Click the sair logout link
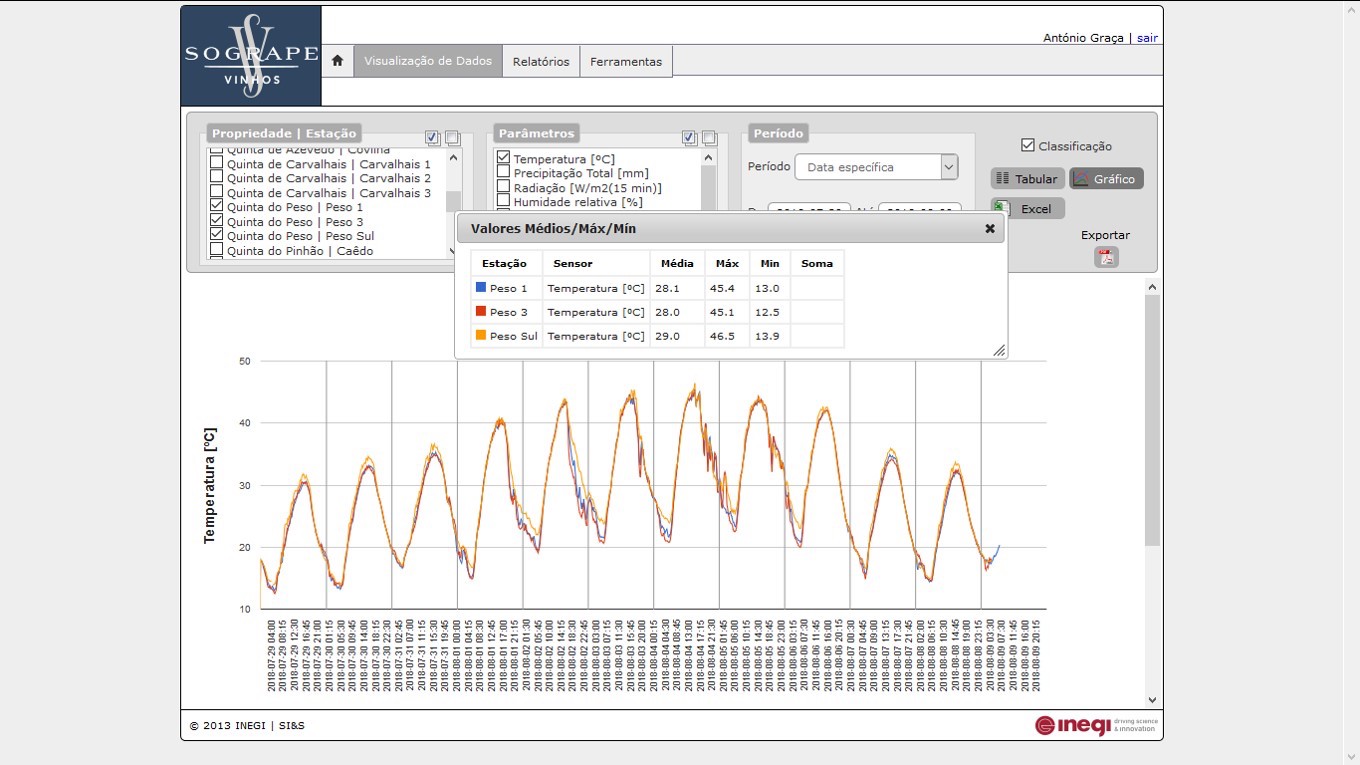Screen dimensions: 1360x765 click(x=1147, y=38)
